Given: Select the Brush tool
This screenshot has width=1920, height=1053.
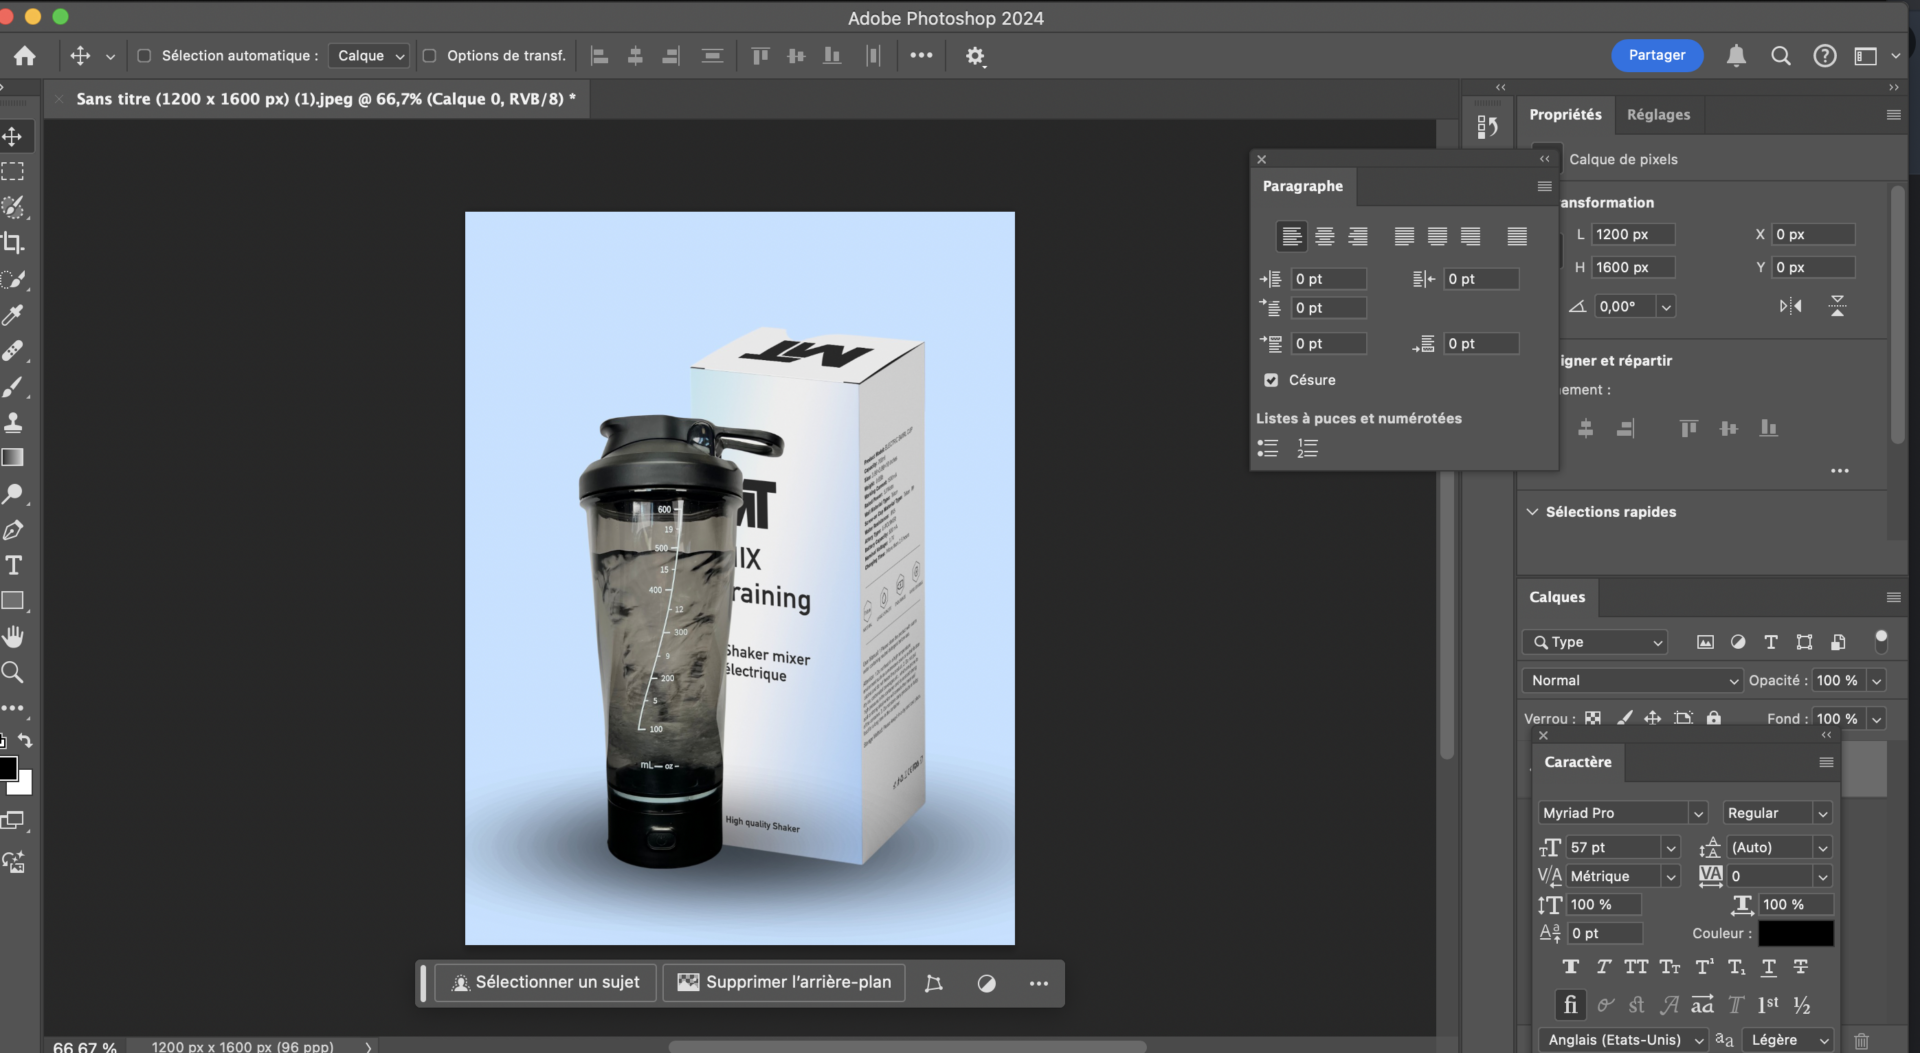Looking at the screenshot, I should pyautogui.click(x=13, y=387).
